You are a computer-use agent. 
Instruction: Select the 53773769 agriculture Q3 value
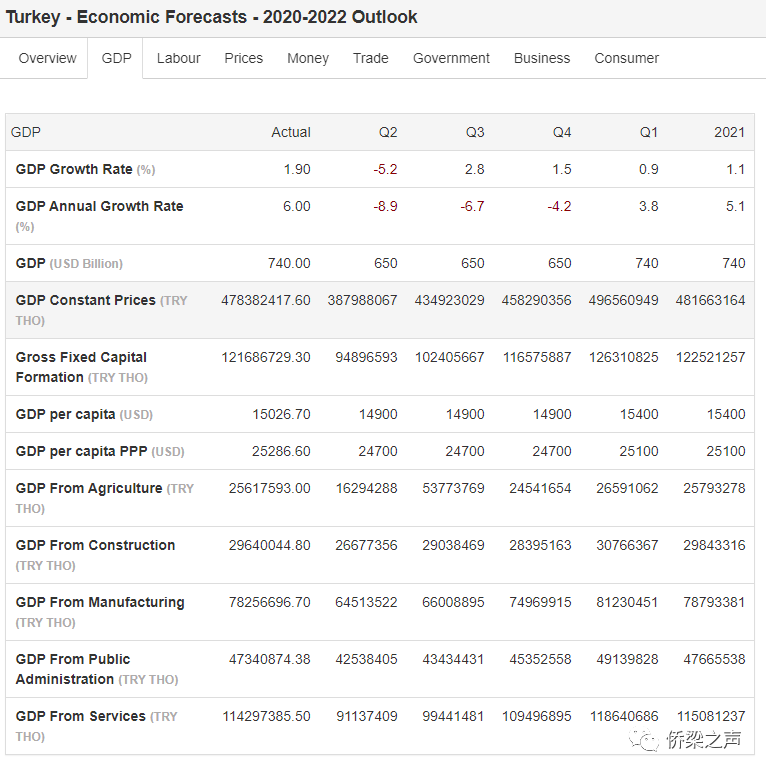point(453,488)
